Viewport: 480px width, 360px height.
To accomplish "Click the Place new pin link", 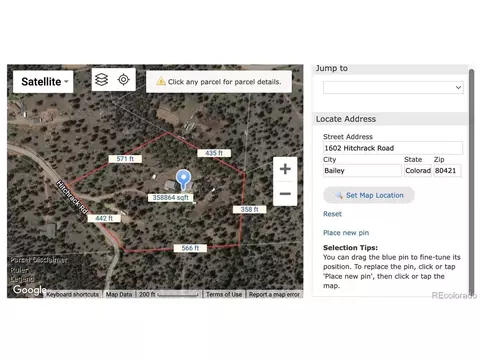I will [x=346, y=233].
